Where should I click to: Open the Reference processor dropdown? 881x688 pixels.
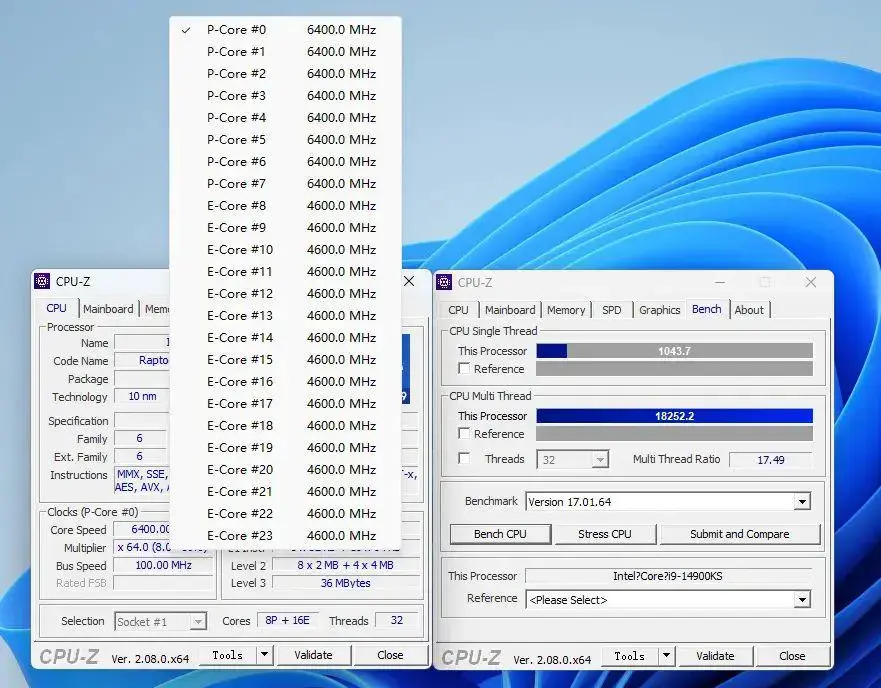pyautogui.click(x=802, y=600)
